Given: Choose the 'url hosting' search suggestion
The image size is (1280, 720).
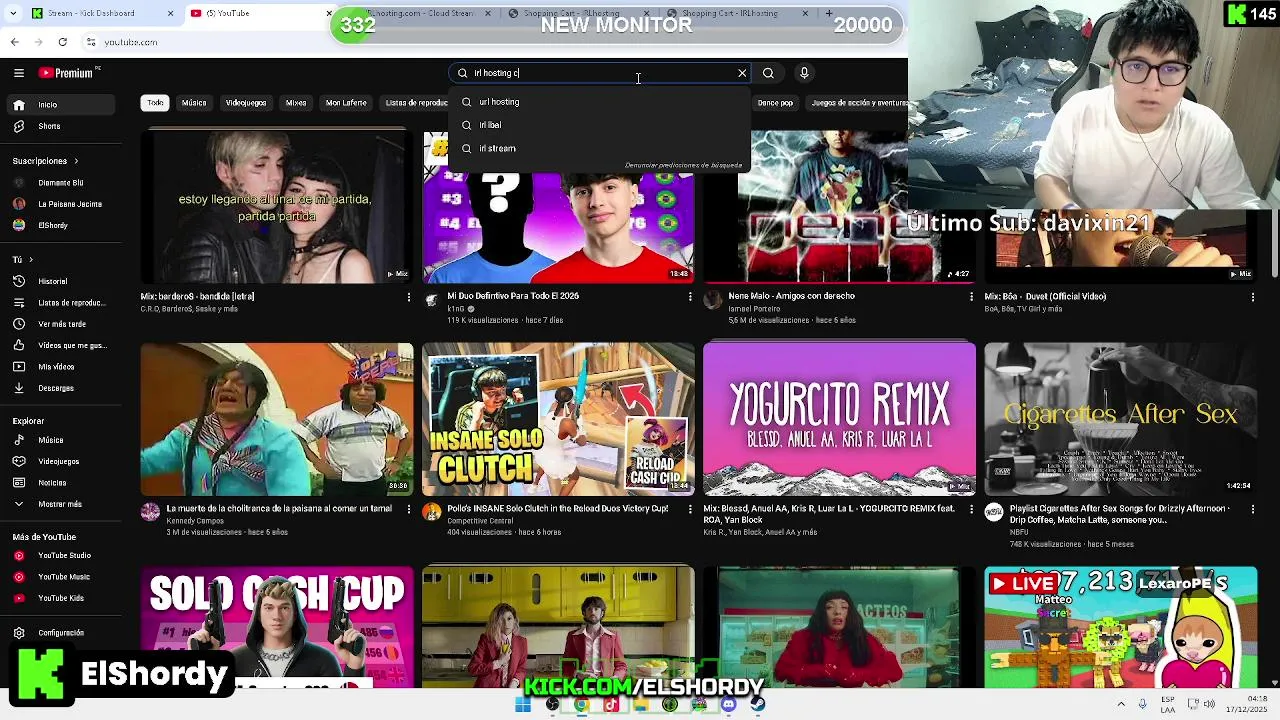Looking at the screenshot, I should click(x=600, y=102).
